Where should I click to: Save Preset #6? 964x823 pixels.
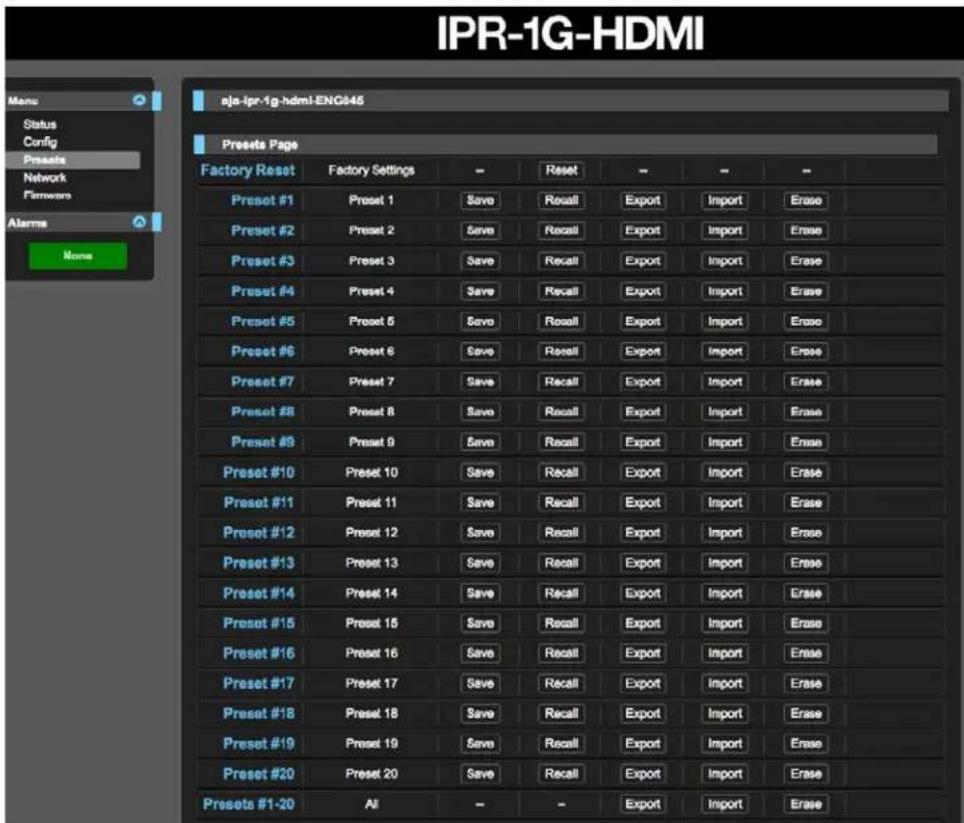point(480,351)
